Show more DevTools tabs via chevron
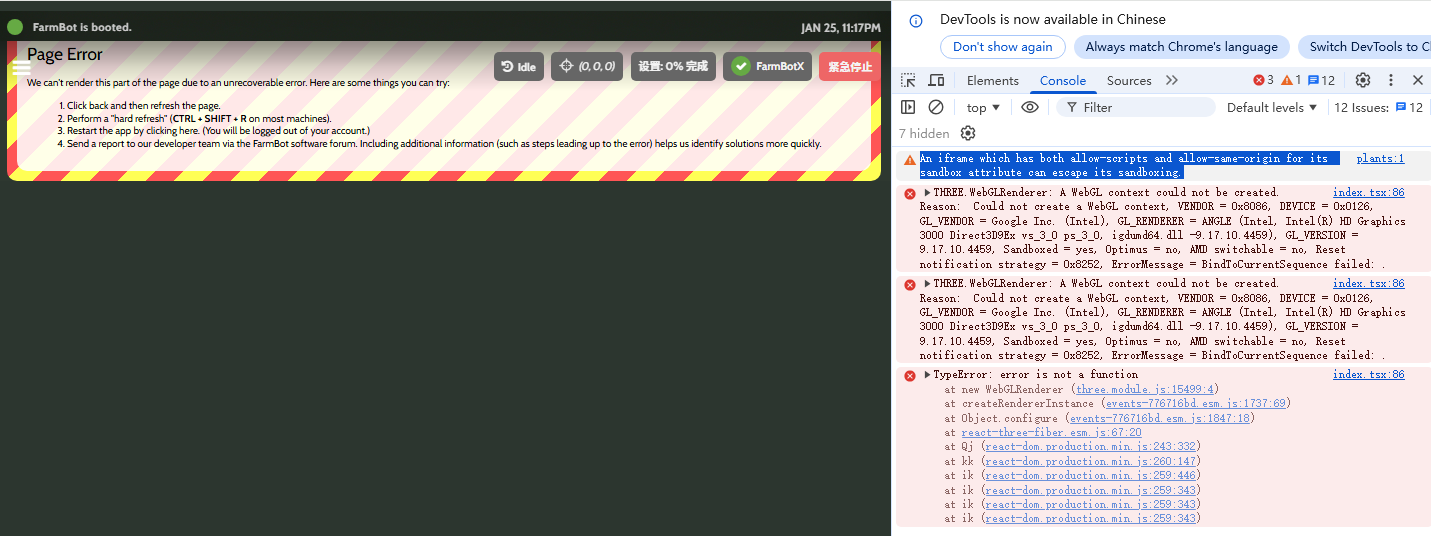This screenshot has width=1431, height=536. pyautogui.click(x=1172, y=80)
